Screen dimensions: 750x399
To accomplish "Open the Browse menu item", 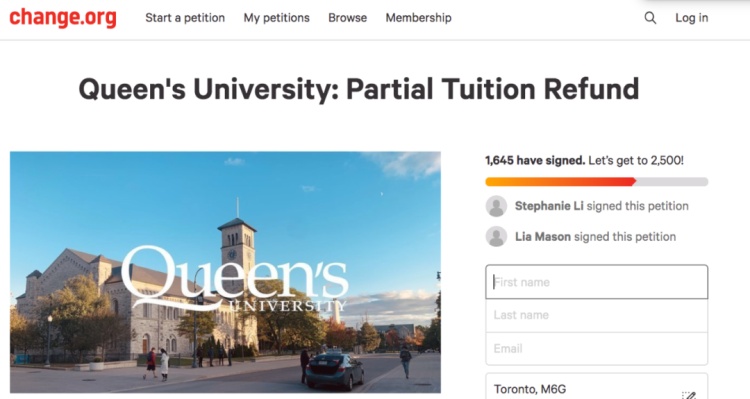I will coord(348,18).
